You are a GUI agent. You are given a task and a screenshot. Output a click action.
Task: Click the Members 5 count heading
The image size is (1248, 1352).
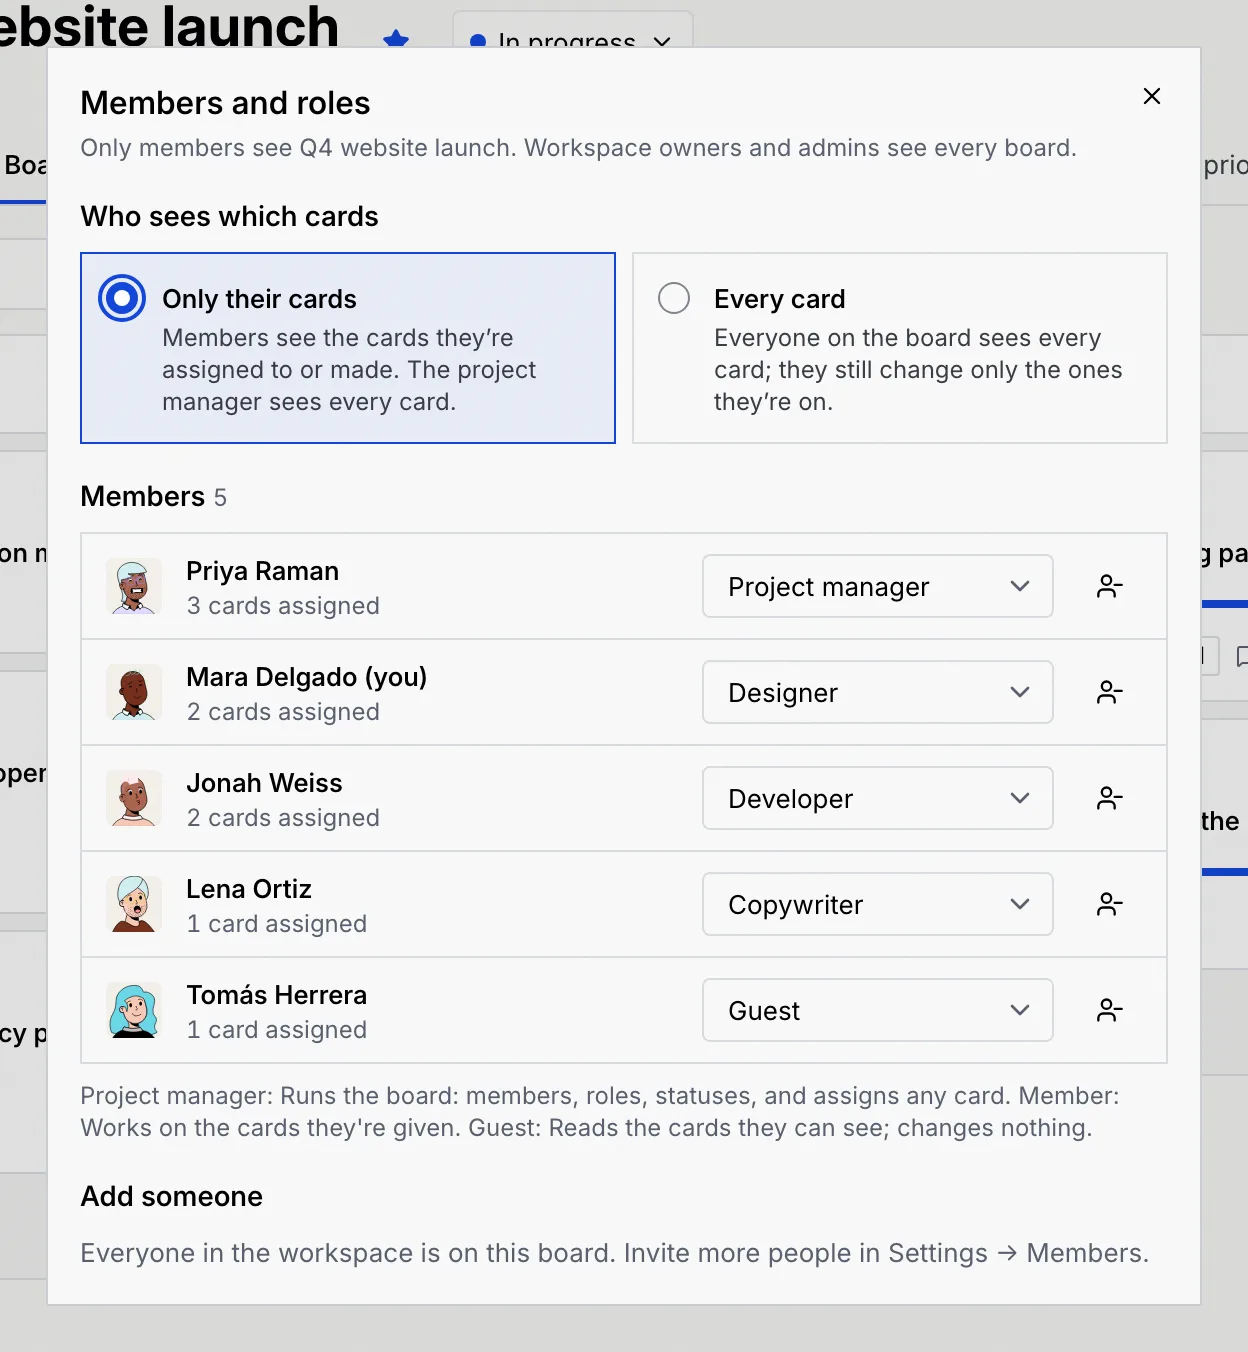tap(154, 496)
